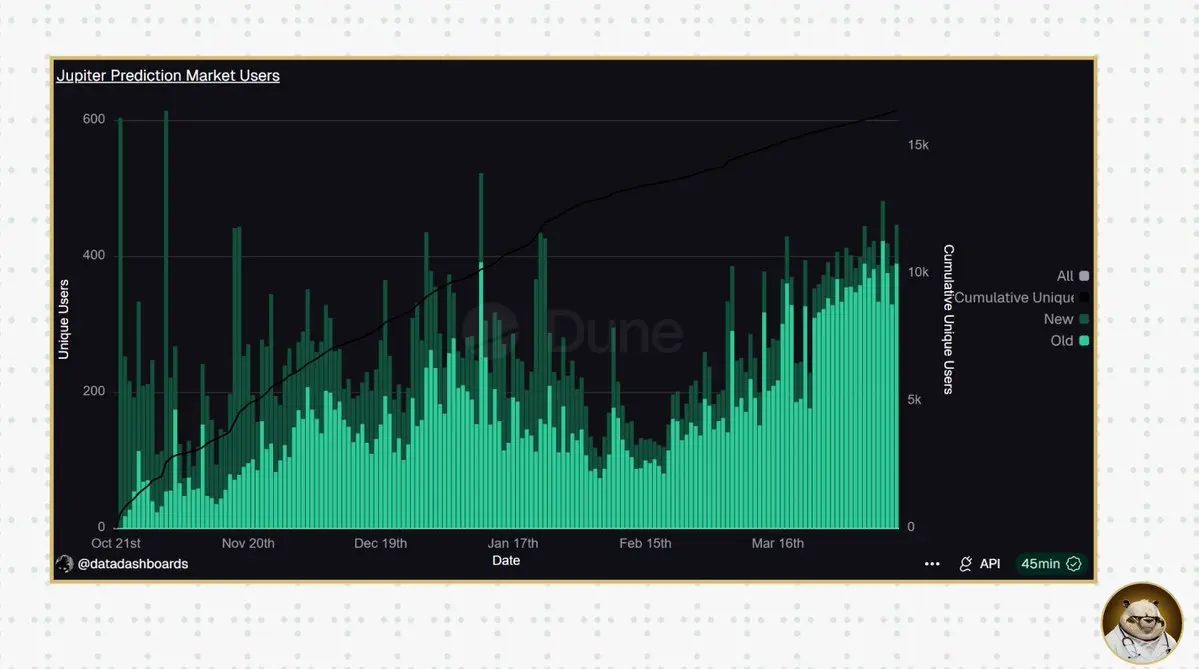This screenshot has height=669, width=1199.
Task: Click the Nov 20th date axis label
Action: click(x=248, y=544)
